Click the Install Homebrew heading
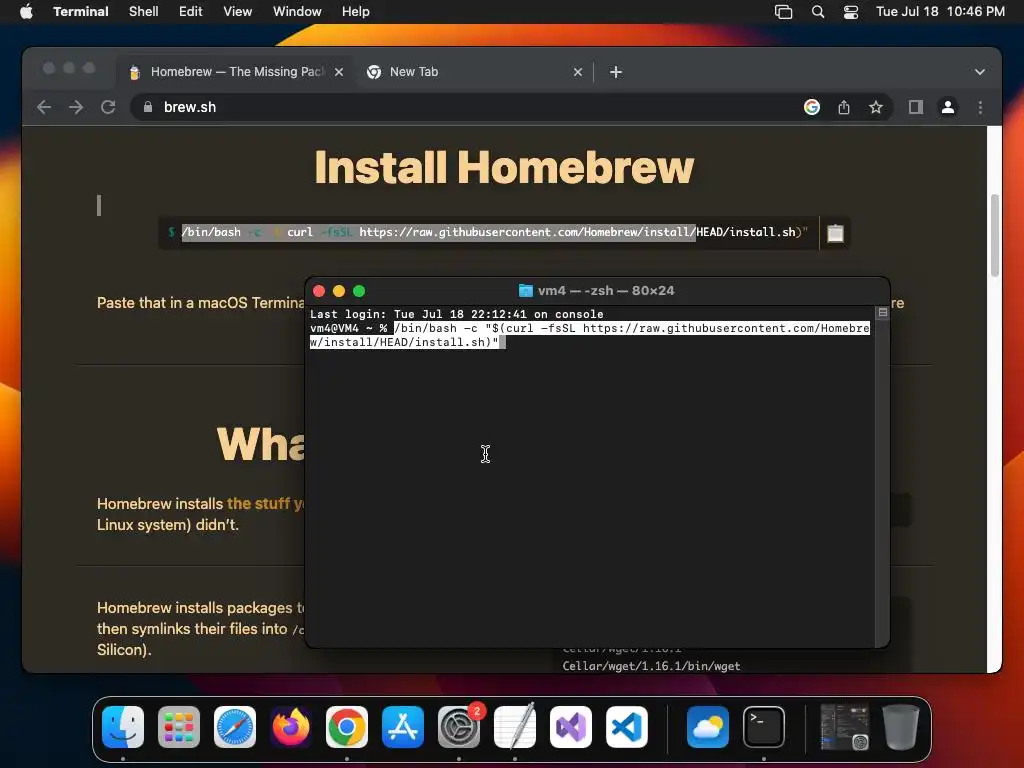 tap(504, 167)
